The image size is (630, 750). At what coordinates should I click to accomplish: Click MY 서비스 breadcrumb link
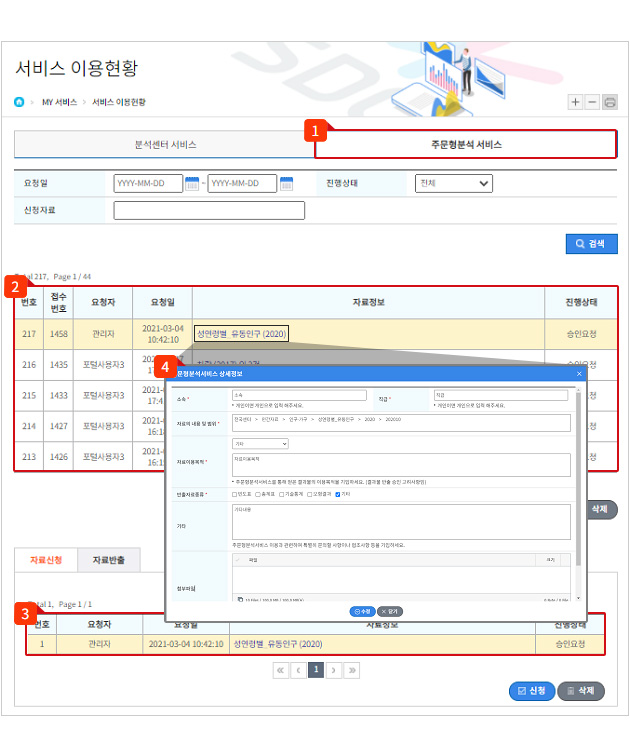59,102
